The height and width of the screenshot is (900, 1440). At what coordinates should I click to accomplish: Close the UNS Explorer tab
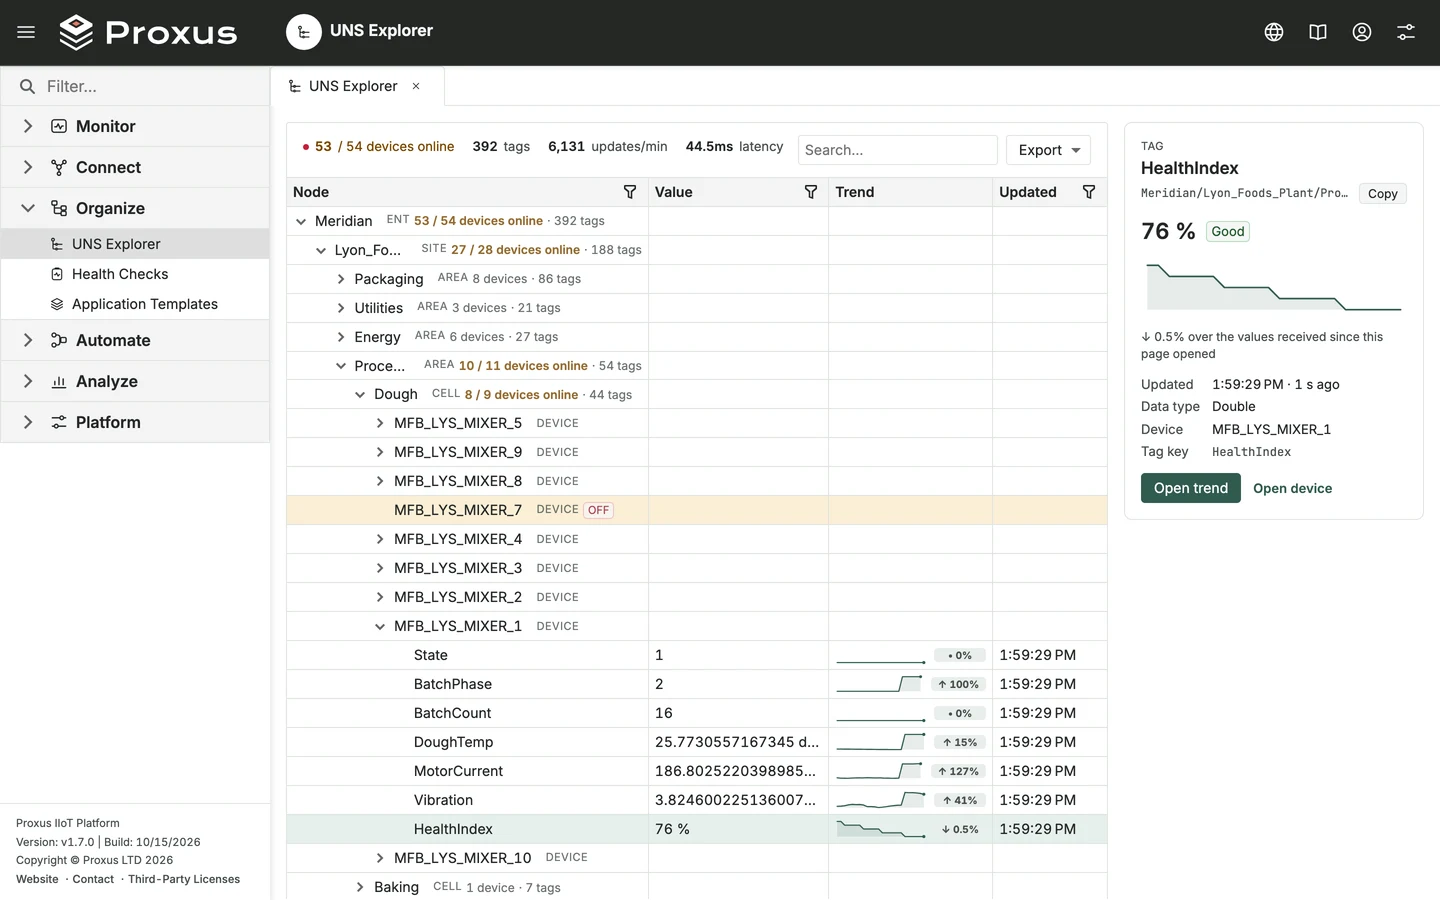click(416, 86)
